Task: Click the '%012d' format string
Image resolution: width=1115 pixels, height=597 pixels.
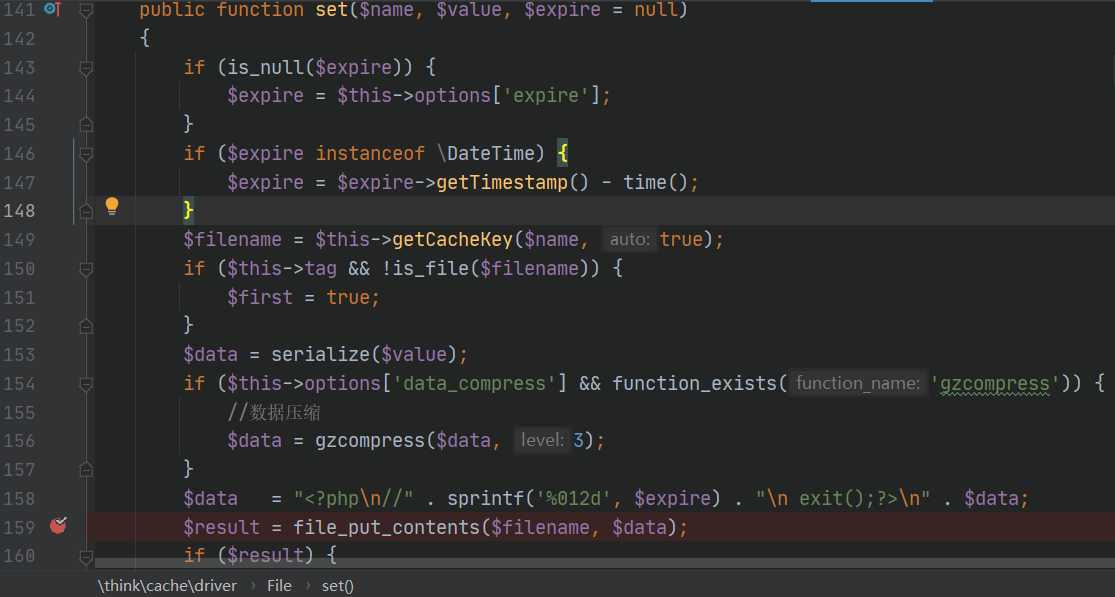Action: 573,498
